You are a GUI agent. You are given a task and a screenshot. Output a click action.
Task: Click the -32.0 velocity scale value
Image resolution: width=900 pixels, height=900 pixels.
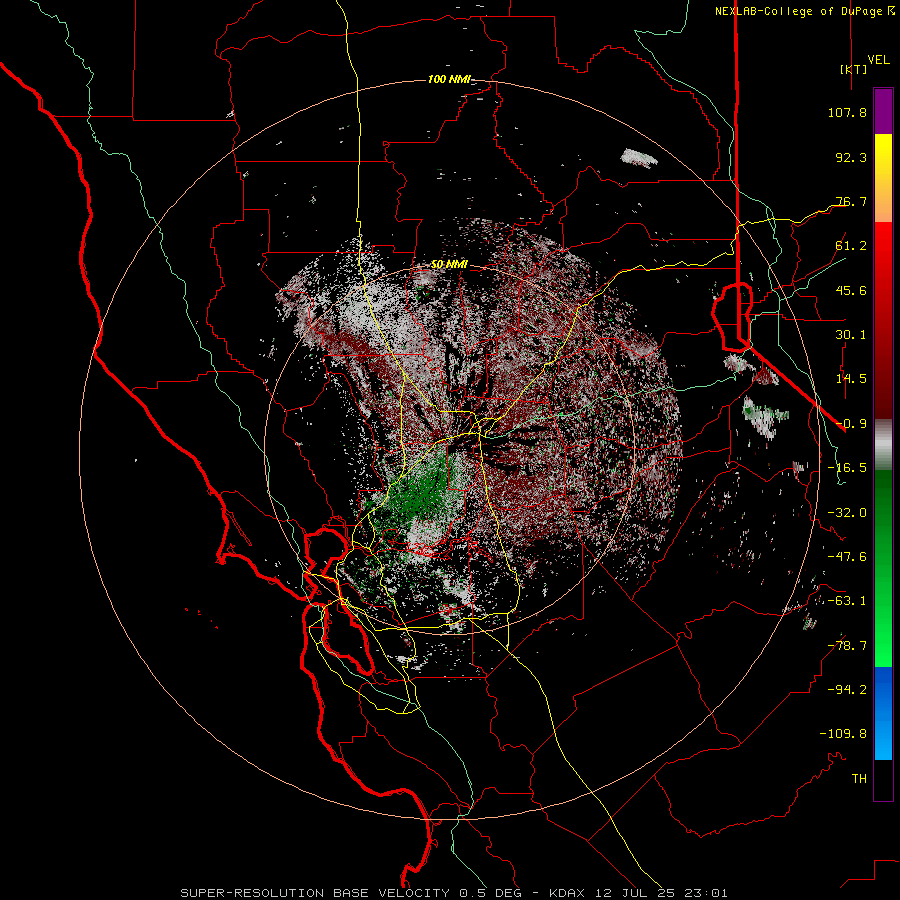(847, 513)
